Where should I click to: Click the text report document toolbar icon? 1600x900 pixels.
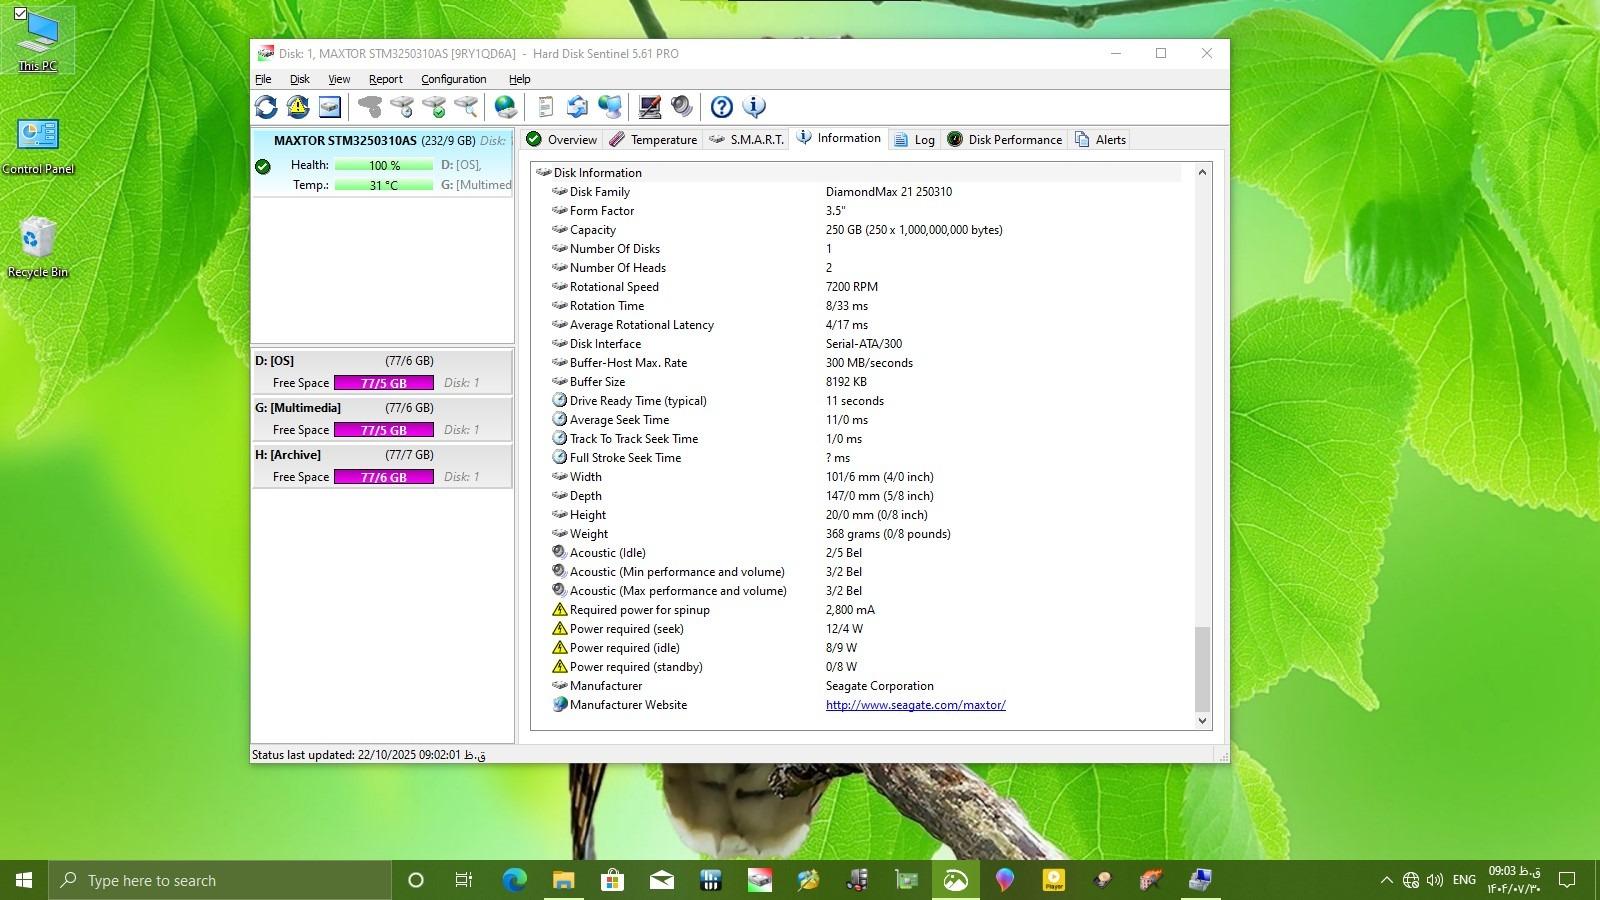(546, 107)
